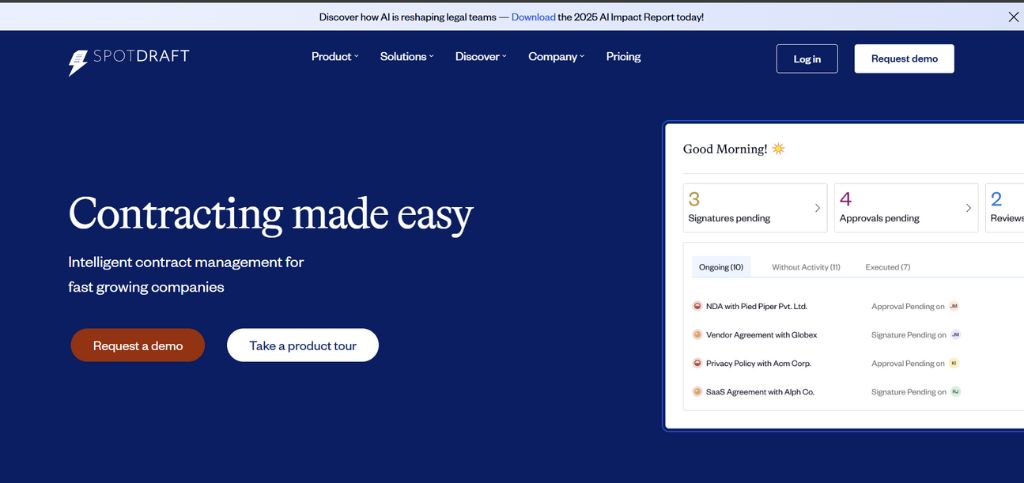Expand the Product dropdown menu
Image resolution: width=1024 pixels, height=483 pixels.
click(x=335, y=57)
